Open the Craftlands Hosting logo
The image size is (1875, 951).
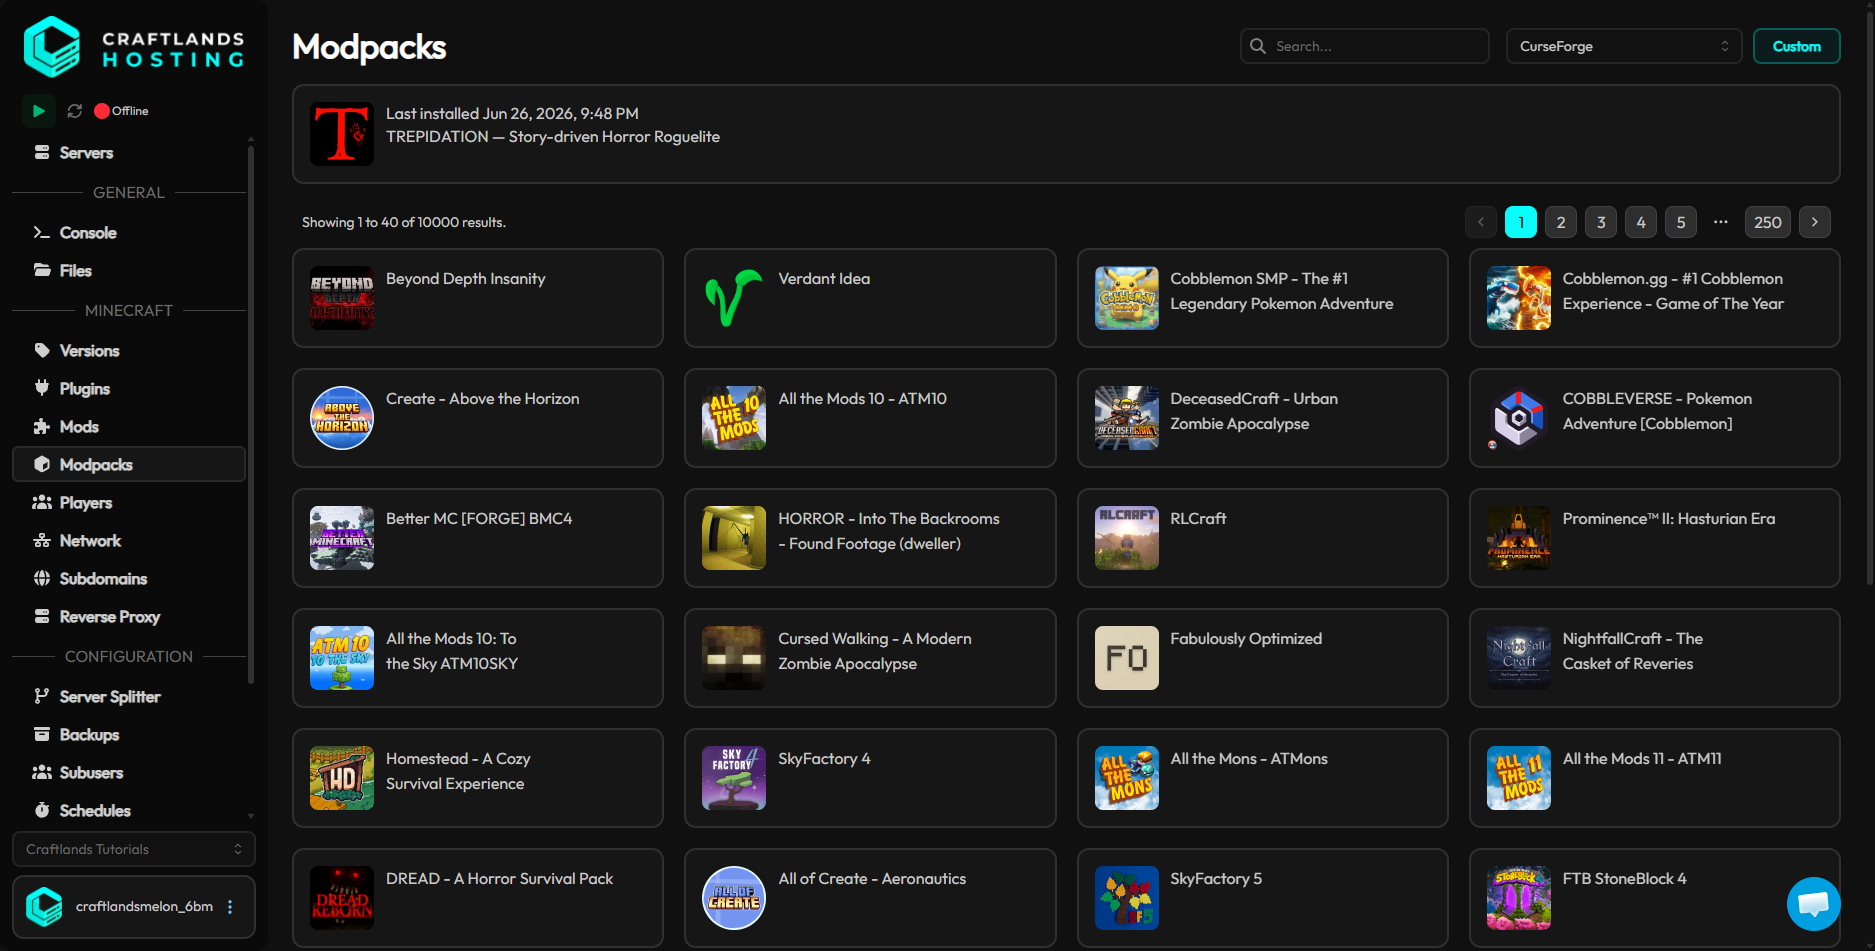point(134,47)
